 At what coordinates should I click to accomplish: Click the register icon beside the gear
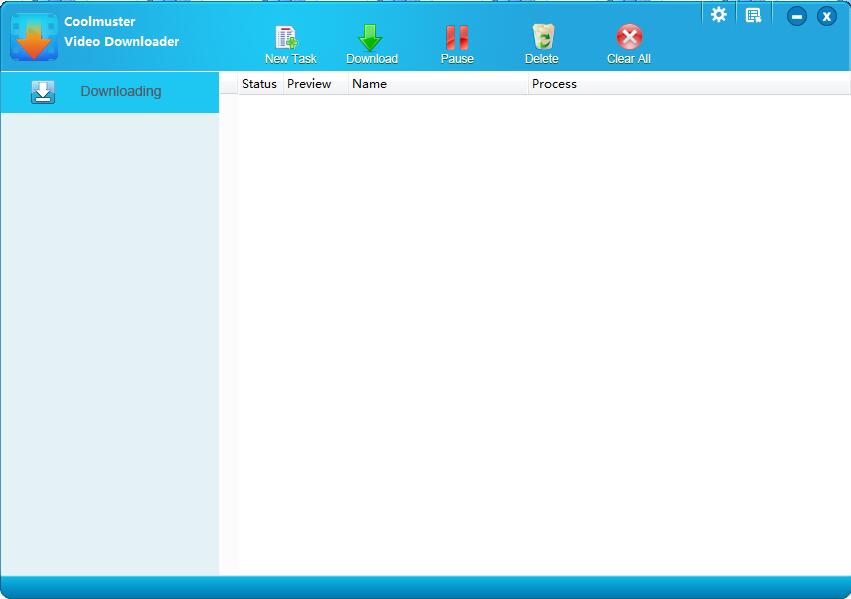pos(753,12)
